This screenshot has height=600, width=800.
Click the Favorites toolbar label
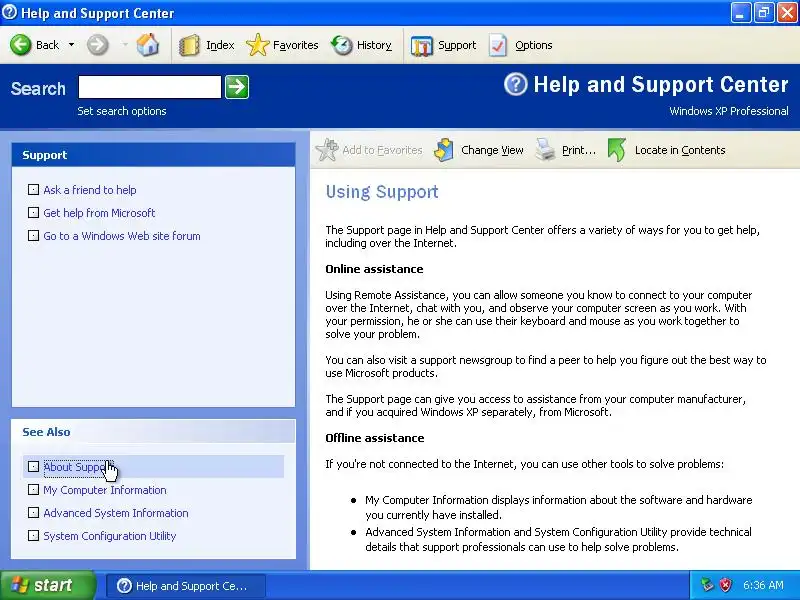(295, 45)
